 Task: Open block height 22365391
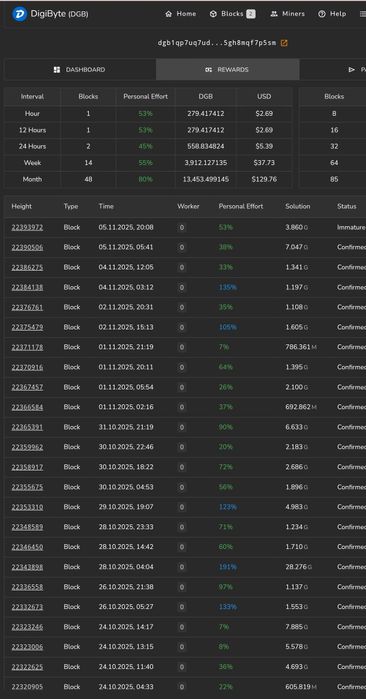pos(27,427)
